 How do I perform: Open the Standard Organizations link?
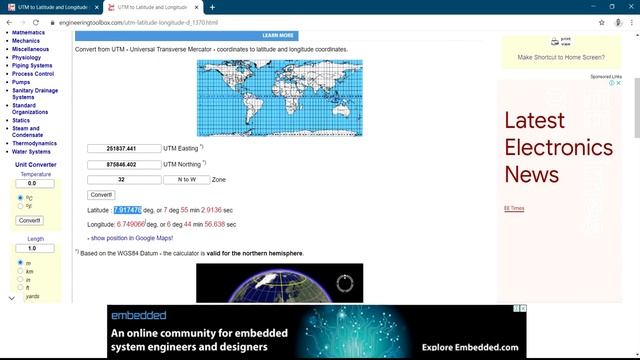30,109
